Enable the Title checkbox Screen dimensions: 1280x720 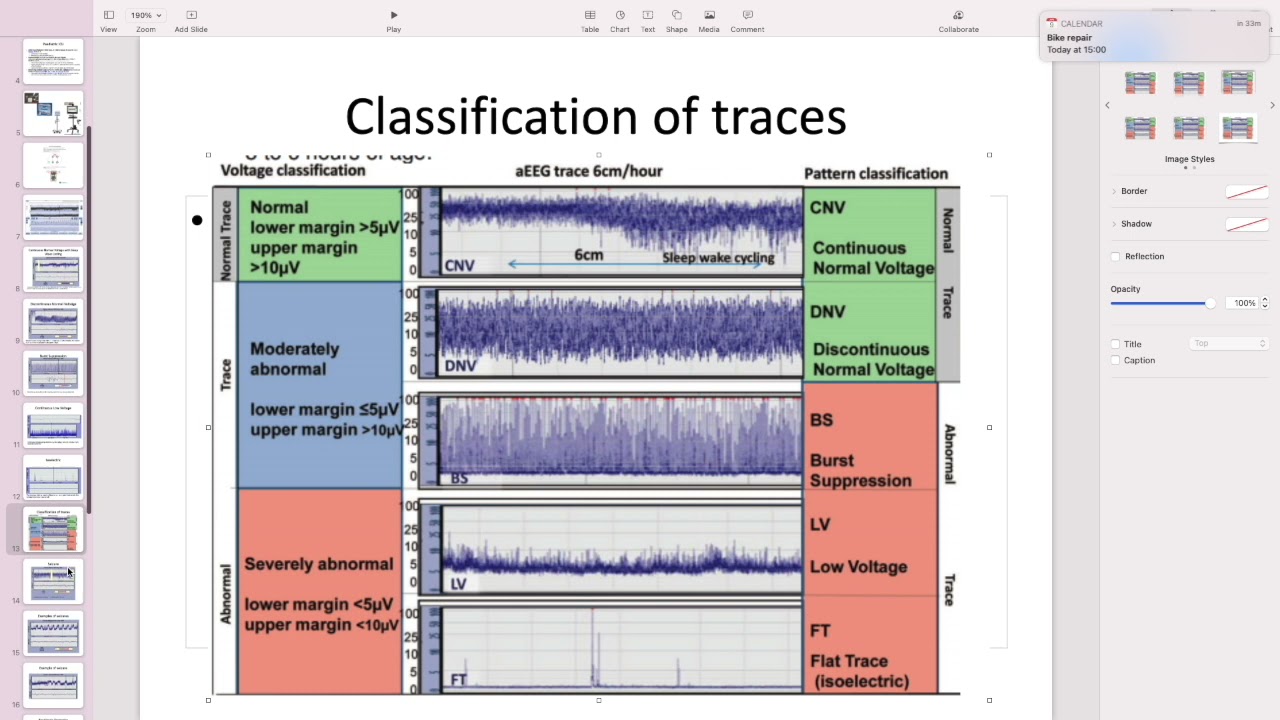1116,344
